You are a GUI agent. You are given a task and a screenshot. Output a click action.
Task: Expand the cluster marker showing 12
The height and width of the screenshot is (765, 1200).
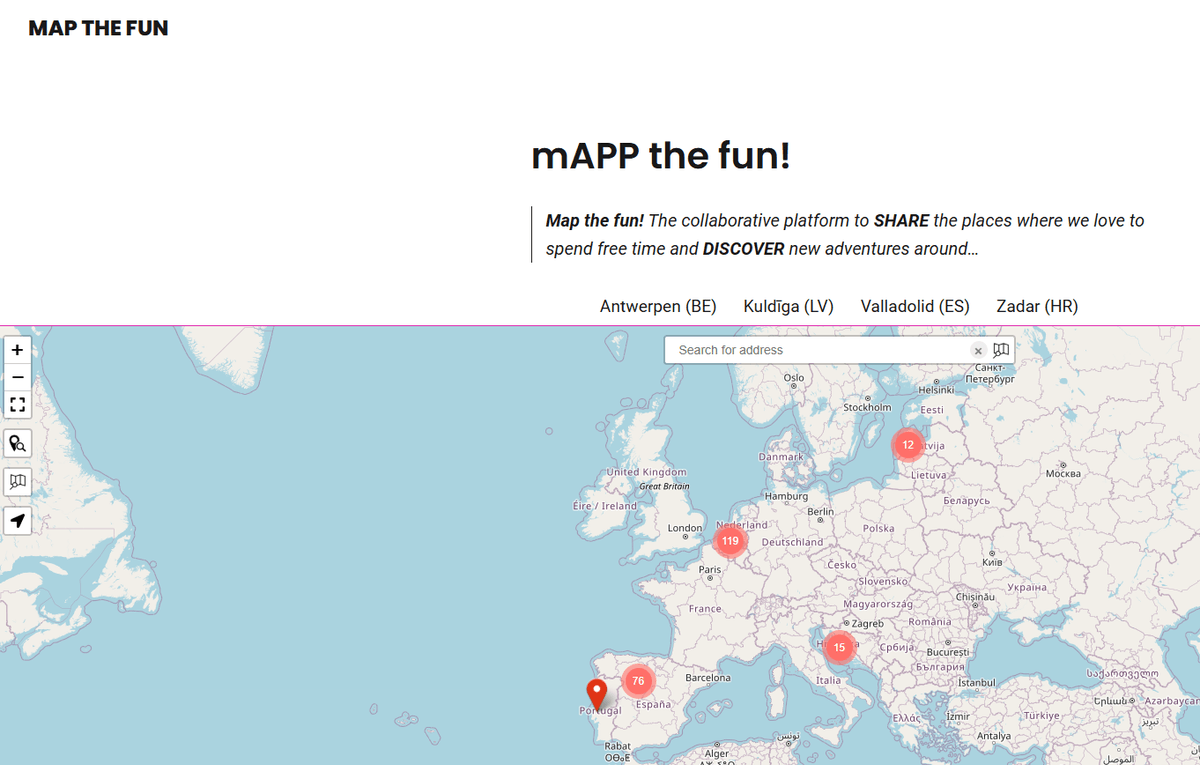click(x=908, y=444)
